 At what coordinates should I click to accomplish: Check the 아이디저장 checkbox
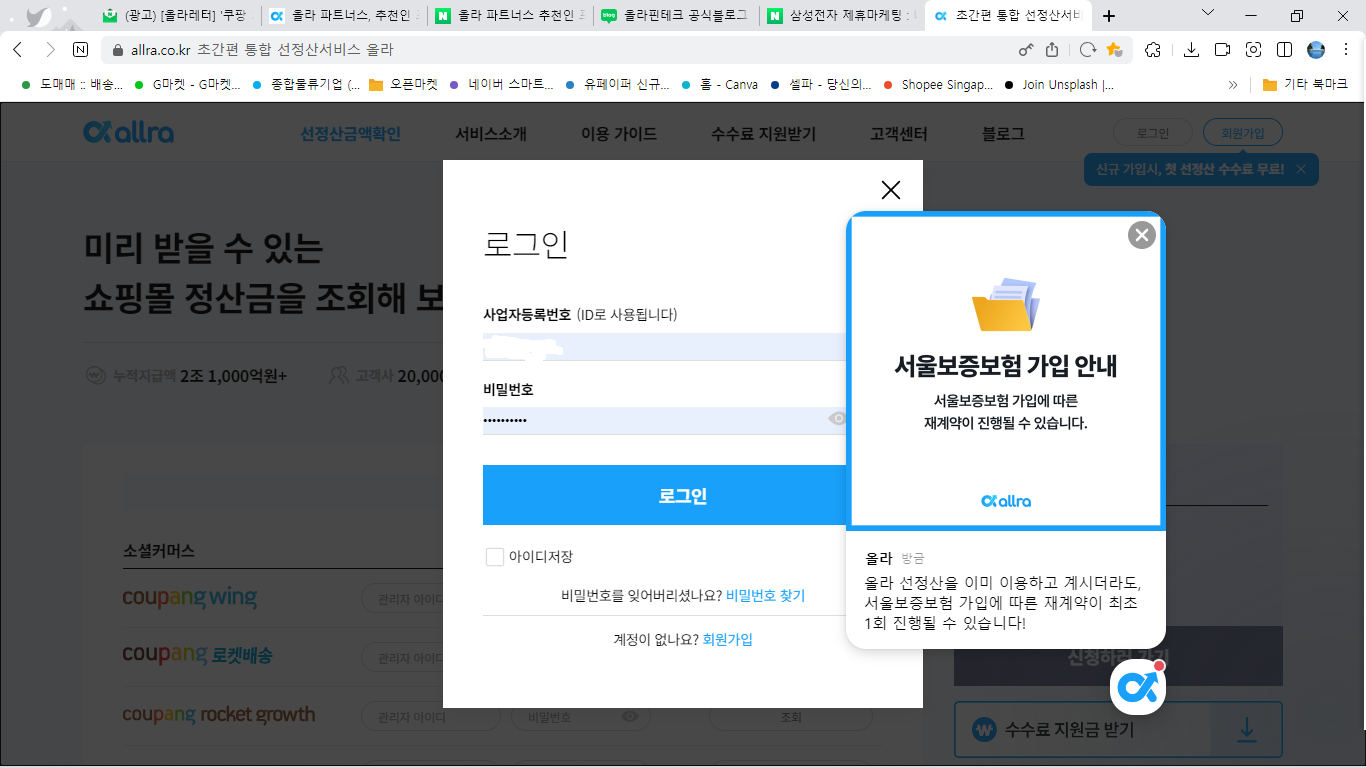click(494, 557)
